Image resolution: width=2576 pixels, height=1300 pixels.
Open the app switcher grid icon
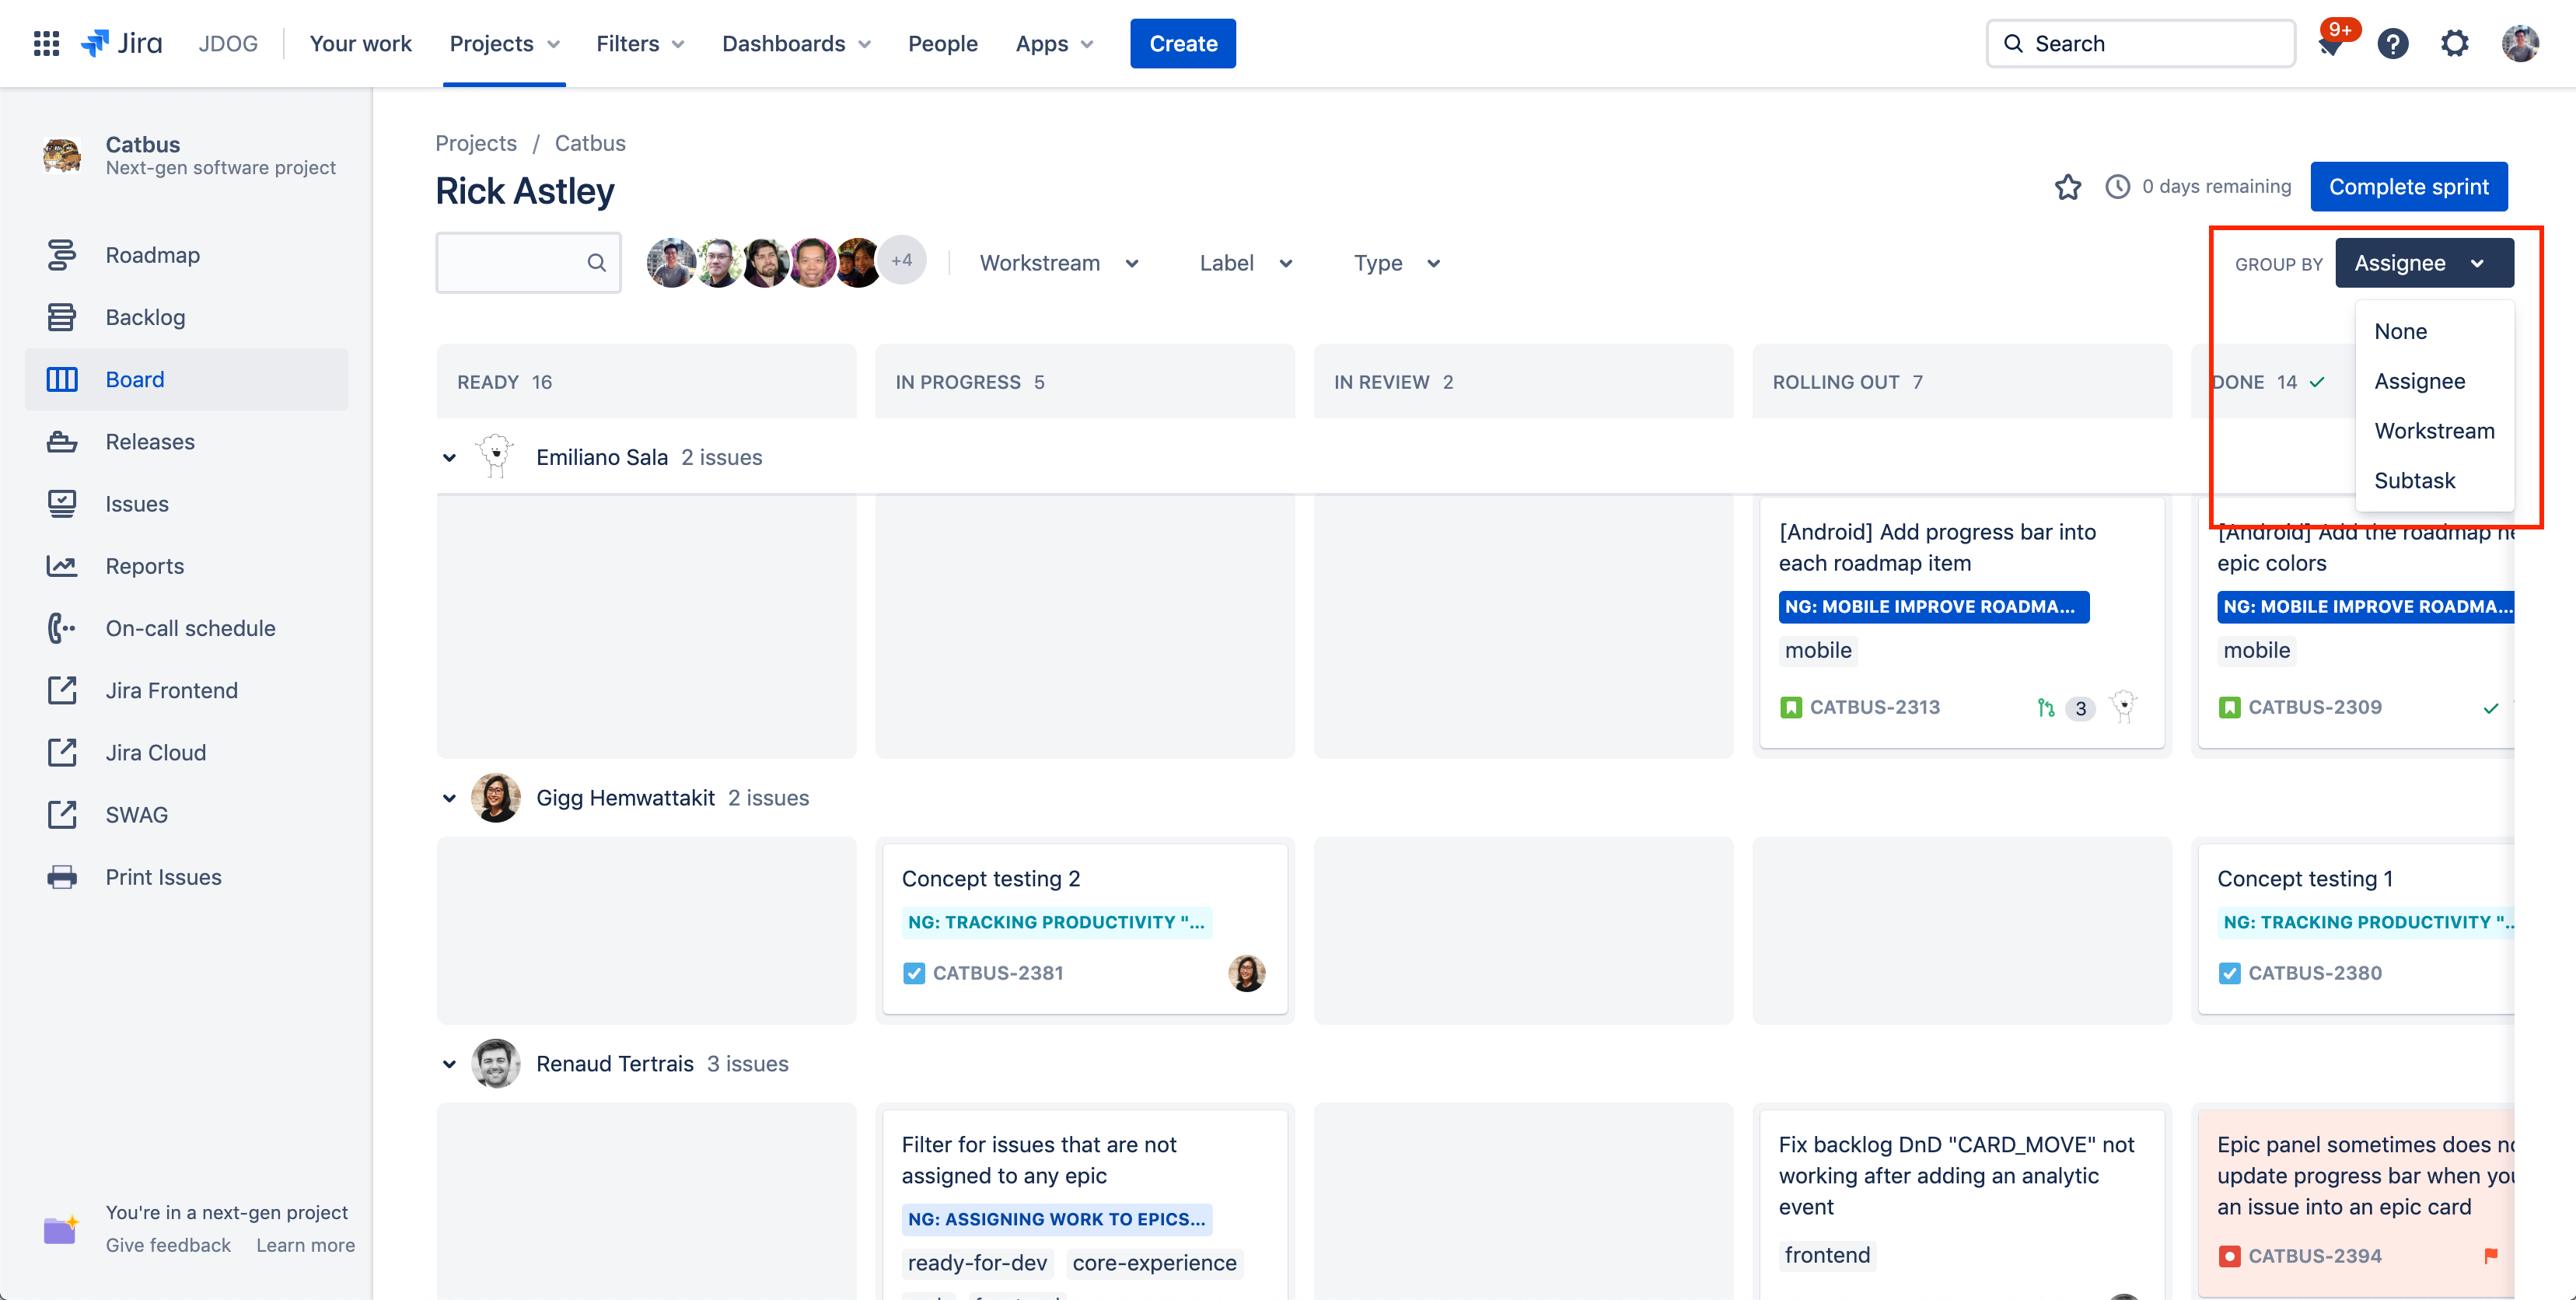tap(46, 43)
